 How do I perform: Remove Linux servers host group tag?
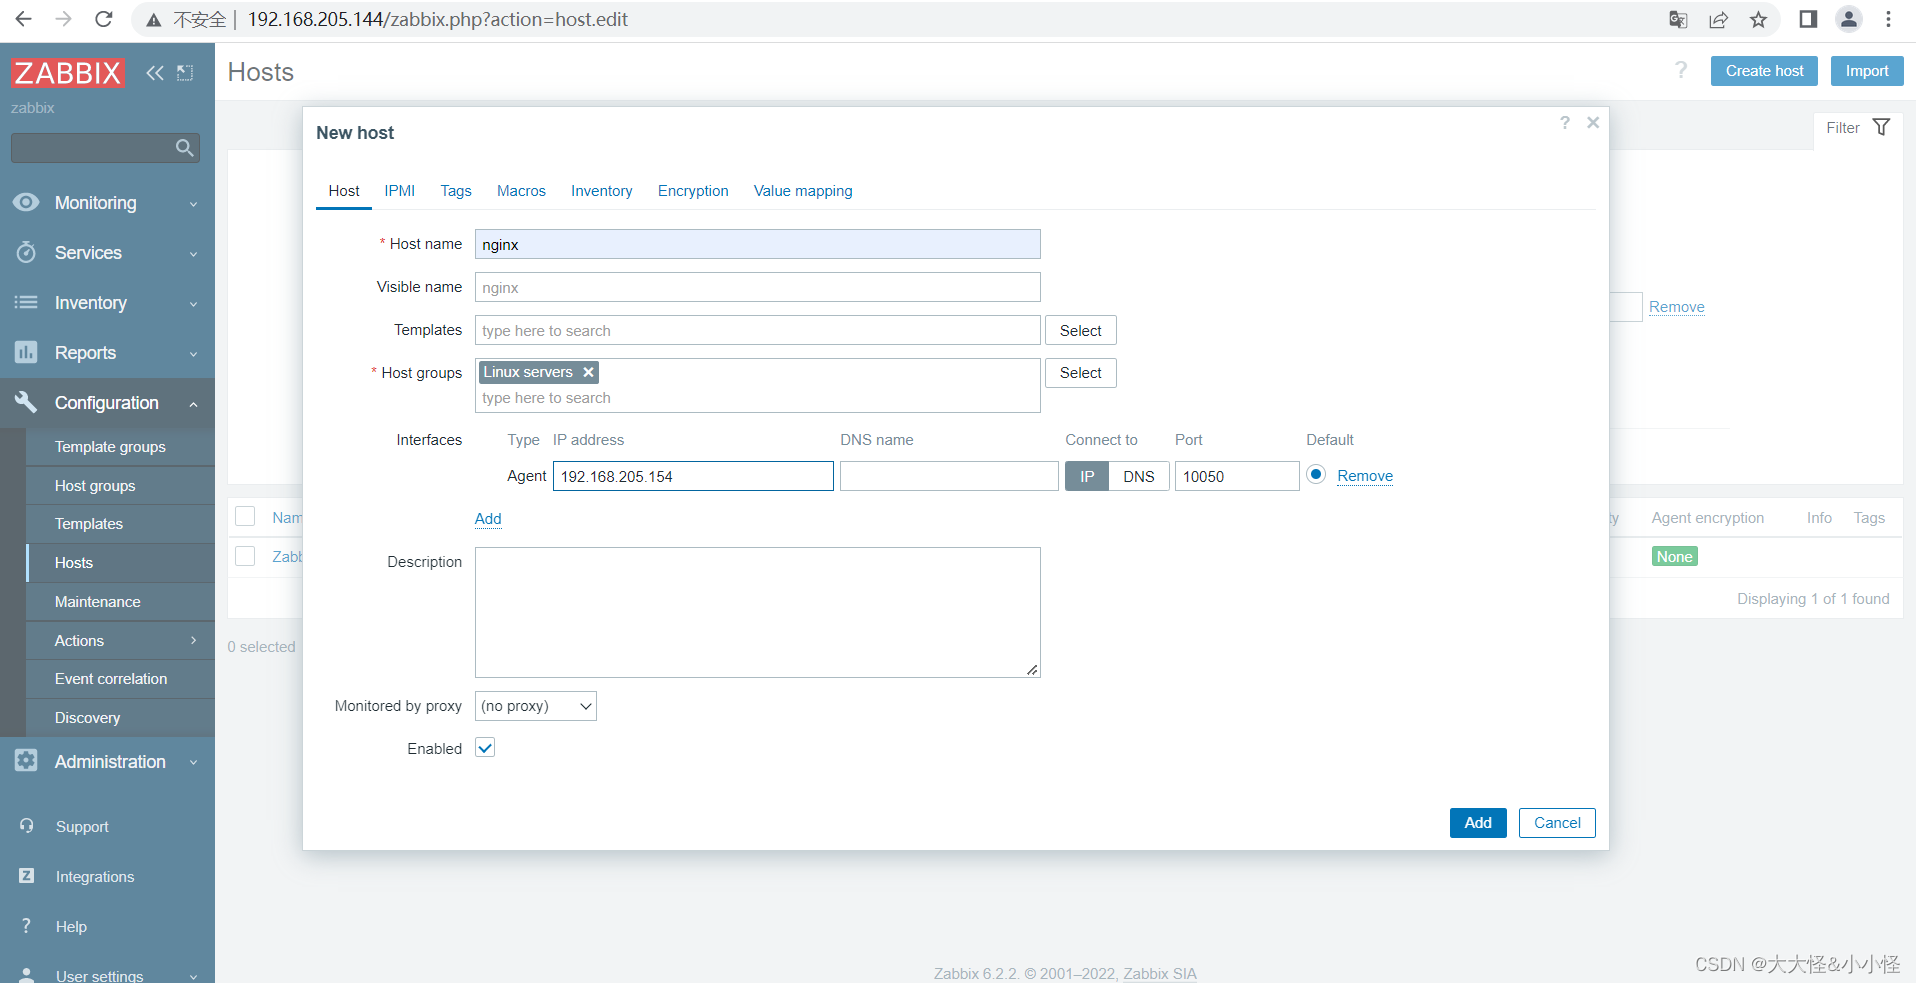589,372
